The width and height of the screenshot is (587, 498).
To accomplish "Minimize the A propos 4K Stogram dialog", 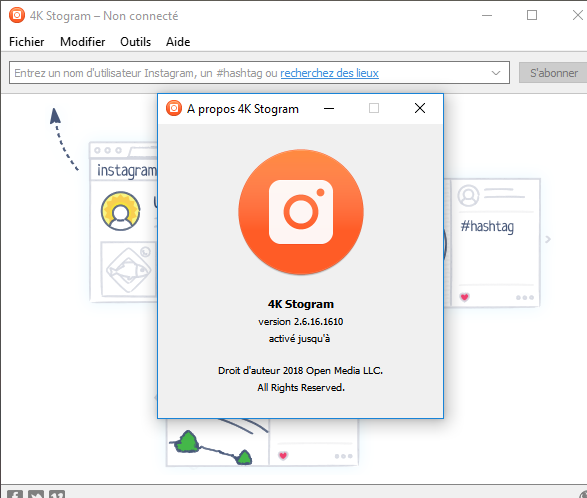I will tap(329, 108).
